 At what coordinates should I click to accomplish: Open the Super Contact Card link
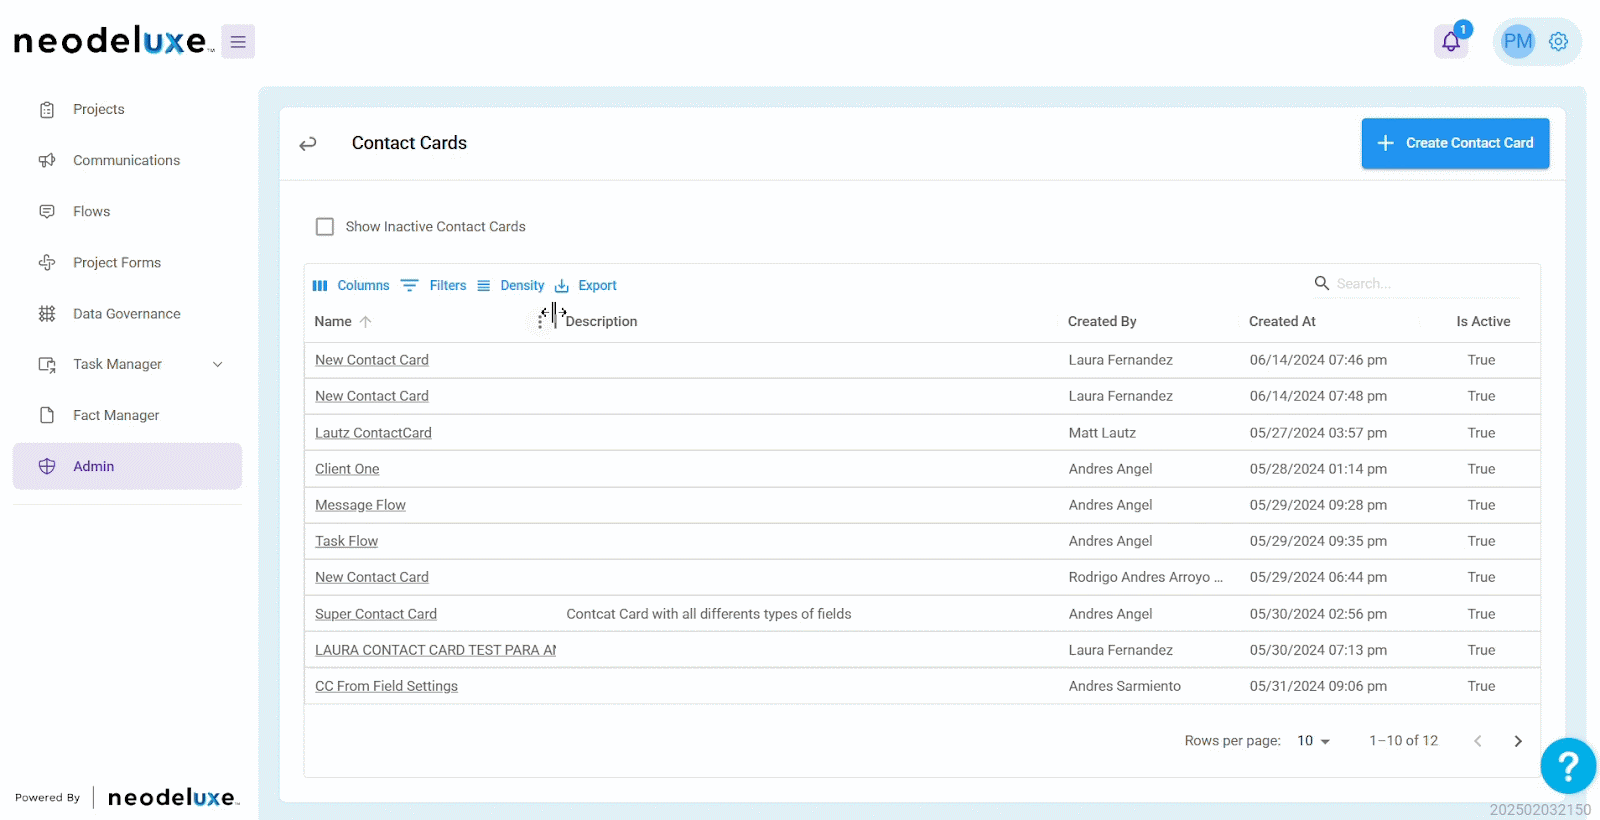click(376, 614)
